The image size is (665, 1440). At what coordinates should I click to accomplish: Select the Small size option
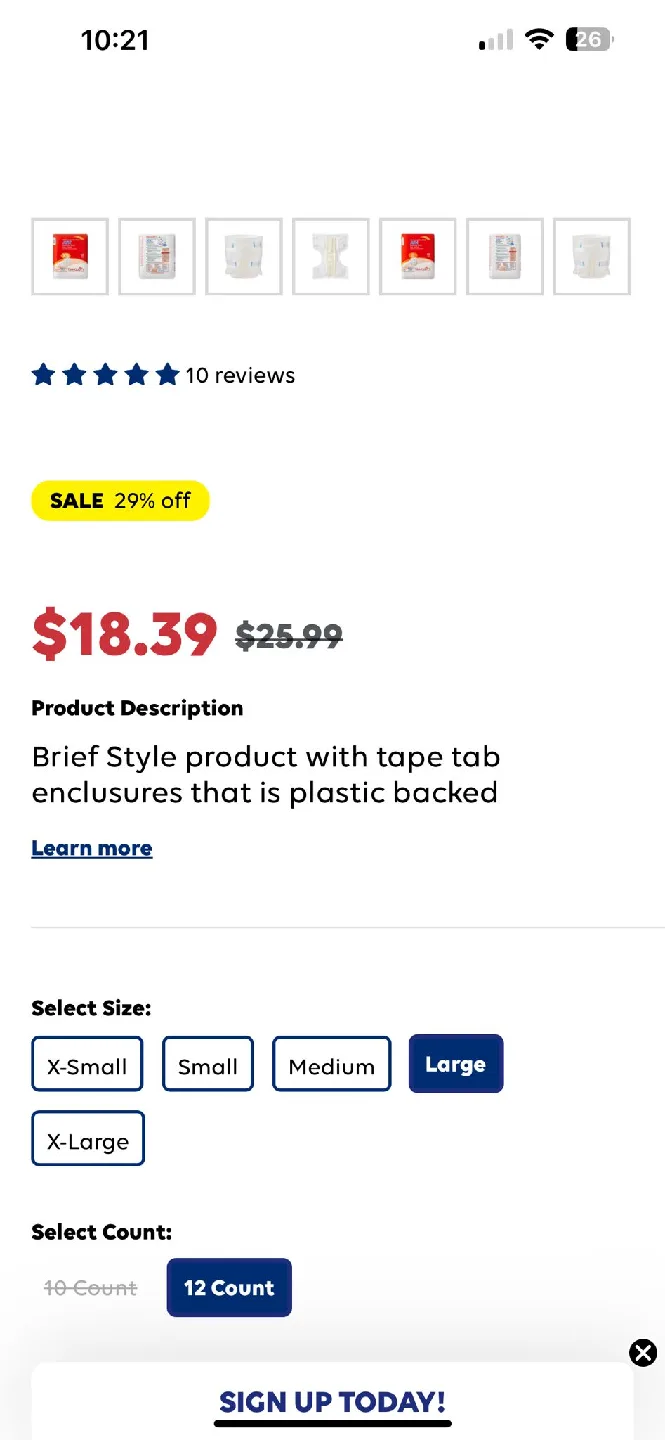coord(207,1063)
